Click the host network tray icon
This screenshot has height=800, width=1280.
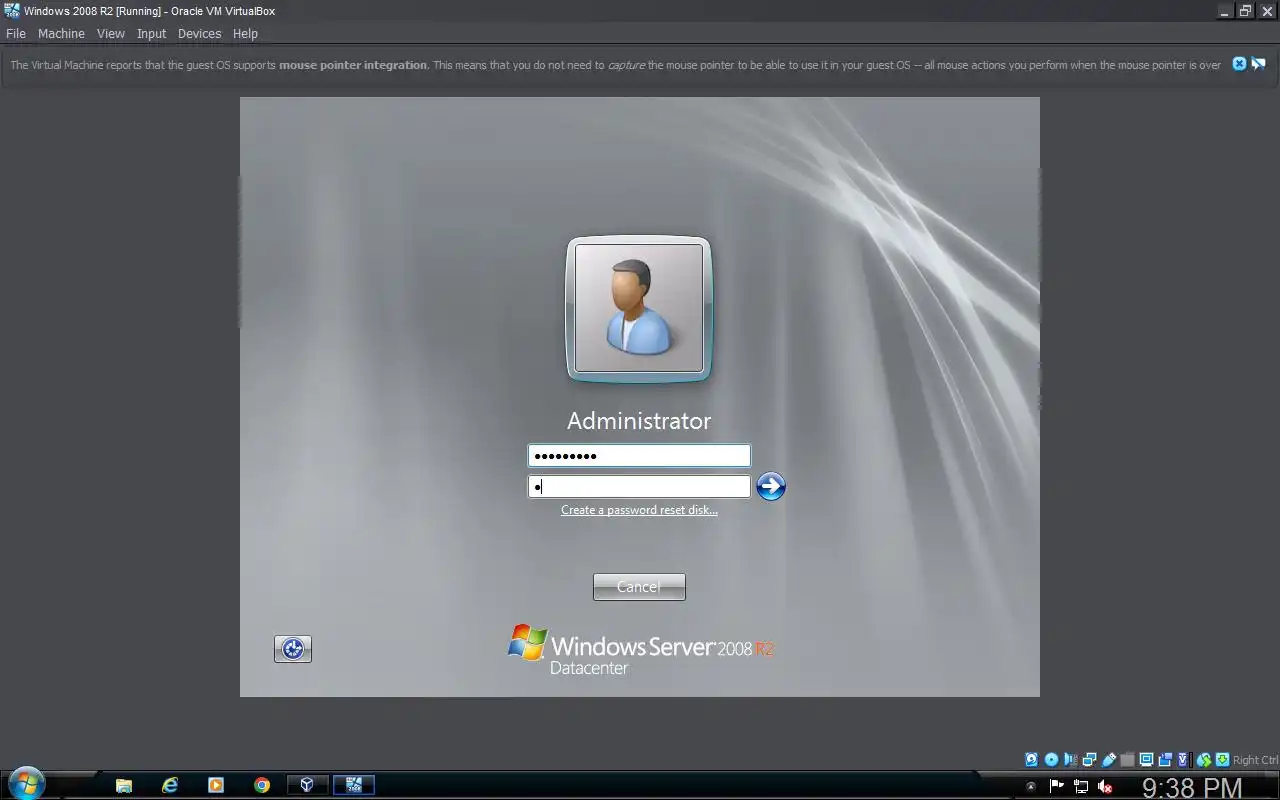coord(1081,787)
